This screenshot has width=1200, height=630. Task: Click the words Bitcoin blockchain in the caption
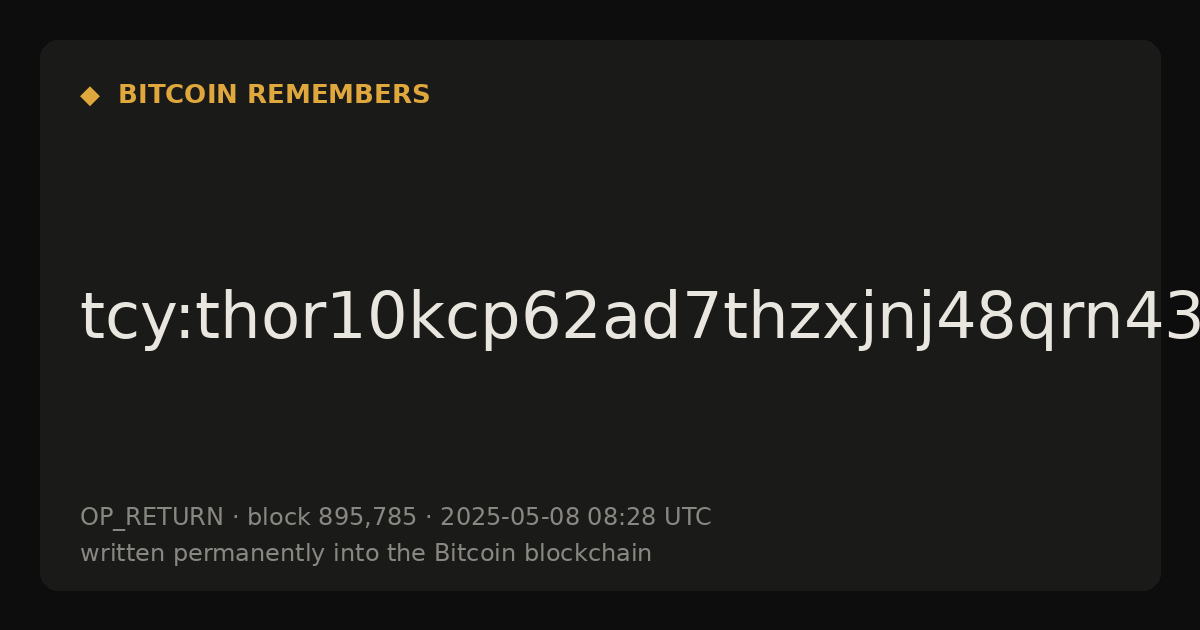pyautogui.click(x=543, y=554)
